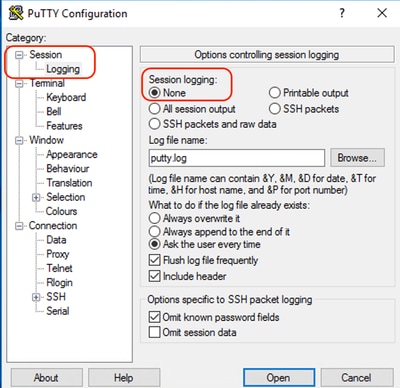Click the log file name field
Screen dimensions: 400x388
coord(237,158)
